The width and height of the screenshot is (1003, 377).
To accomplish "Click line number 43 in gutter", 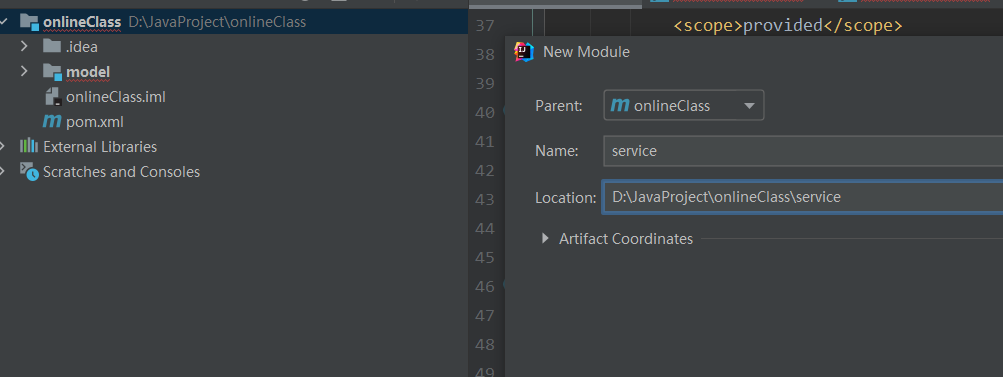I will [x=486, y=200].
